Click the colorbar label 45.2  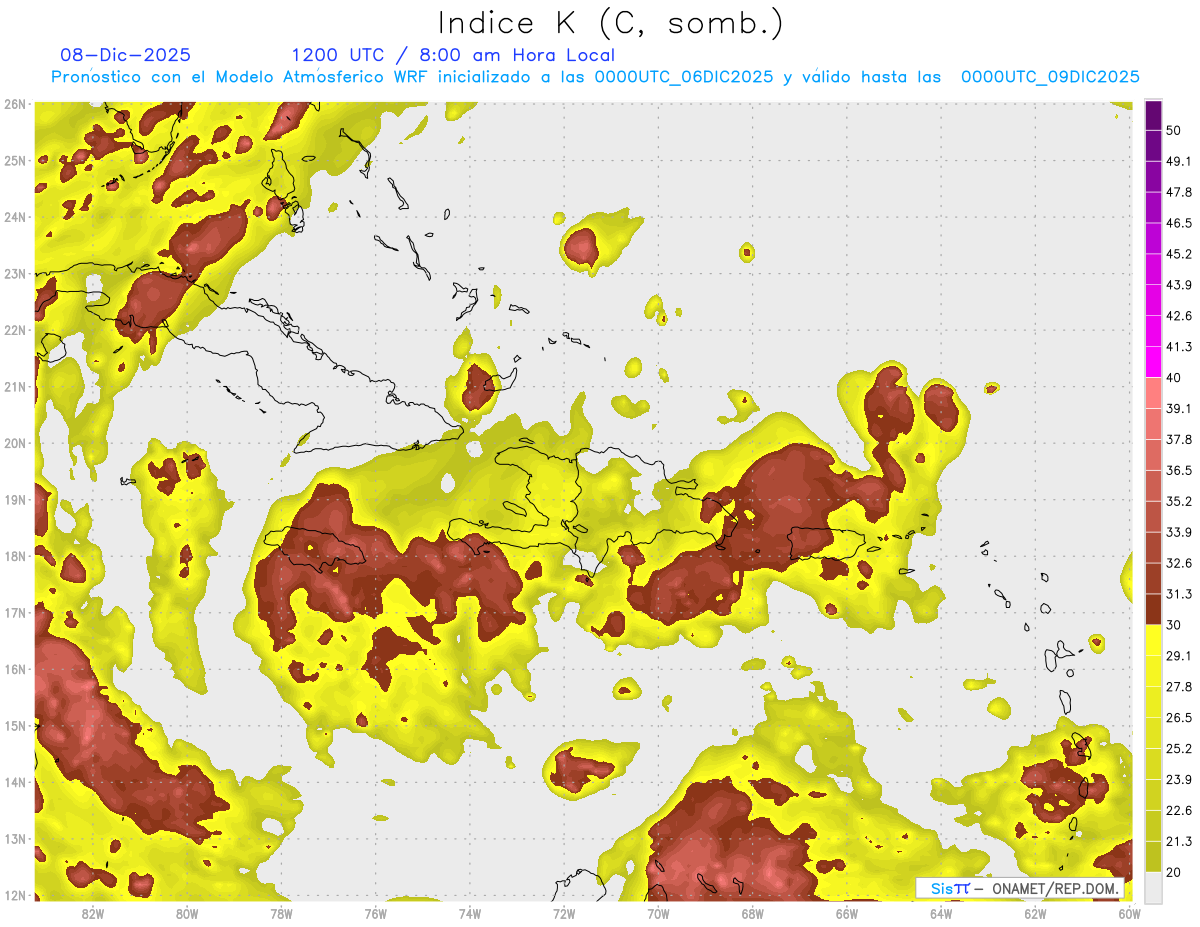click(x=1179, y=254)
